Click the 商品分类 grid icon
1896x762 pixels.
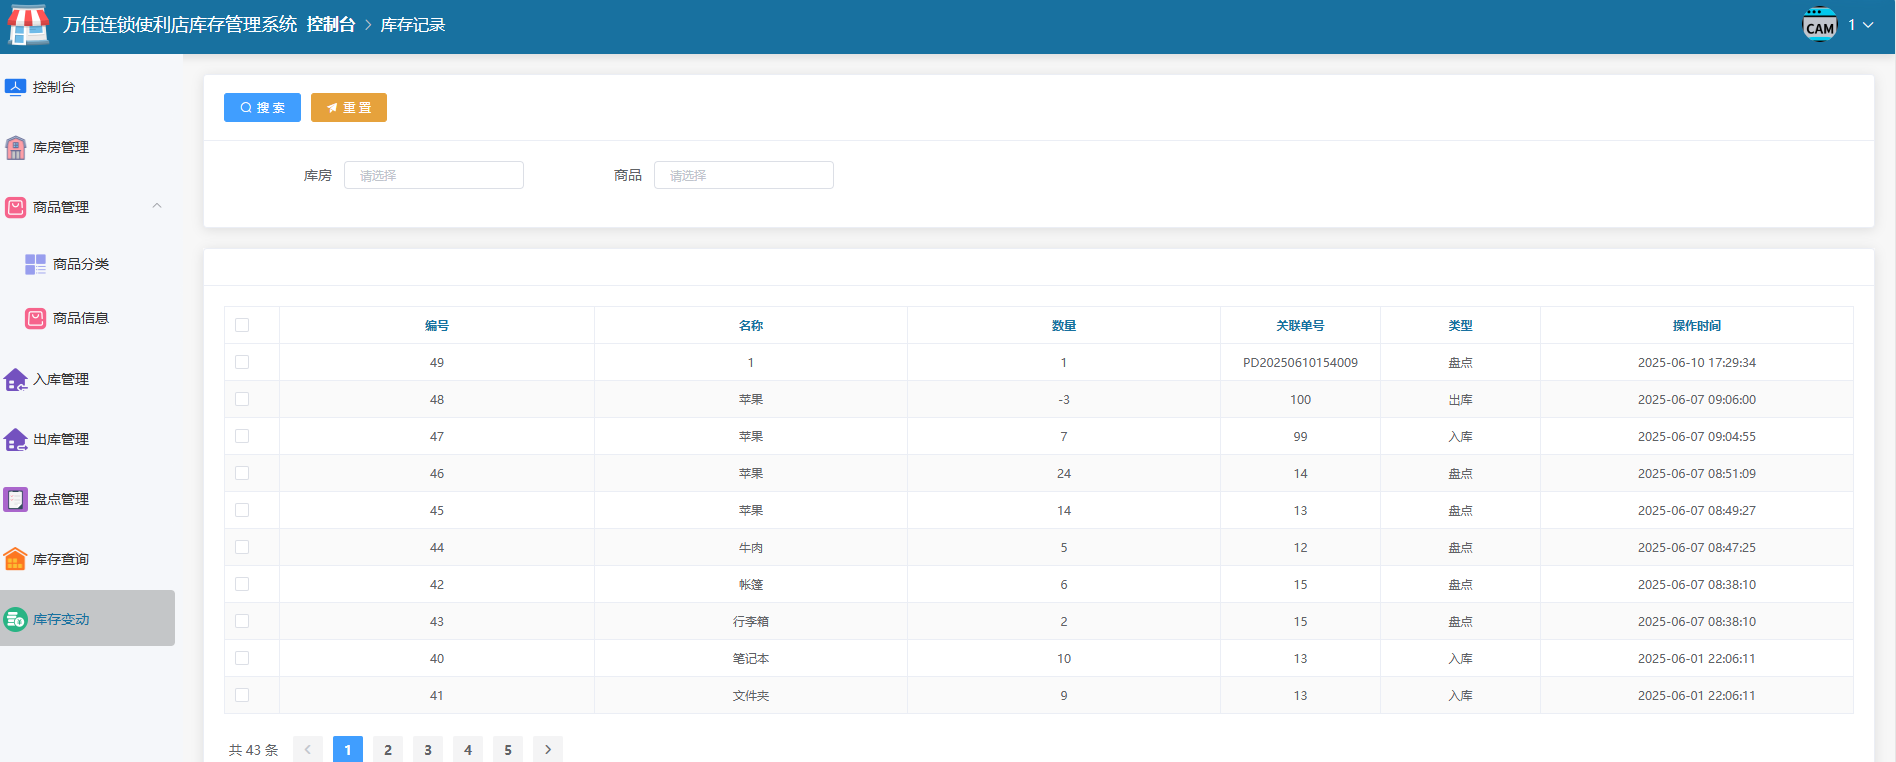coord(35,264)
